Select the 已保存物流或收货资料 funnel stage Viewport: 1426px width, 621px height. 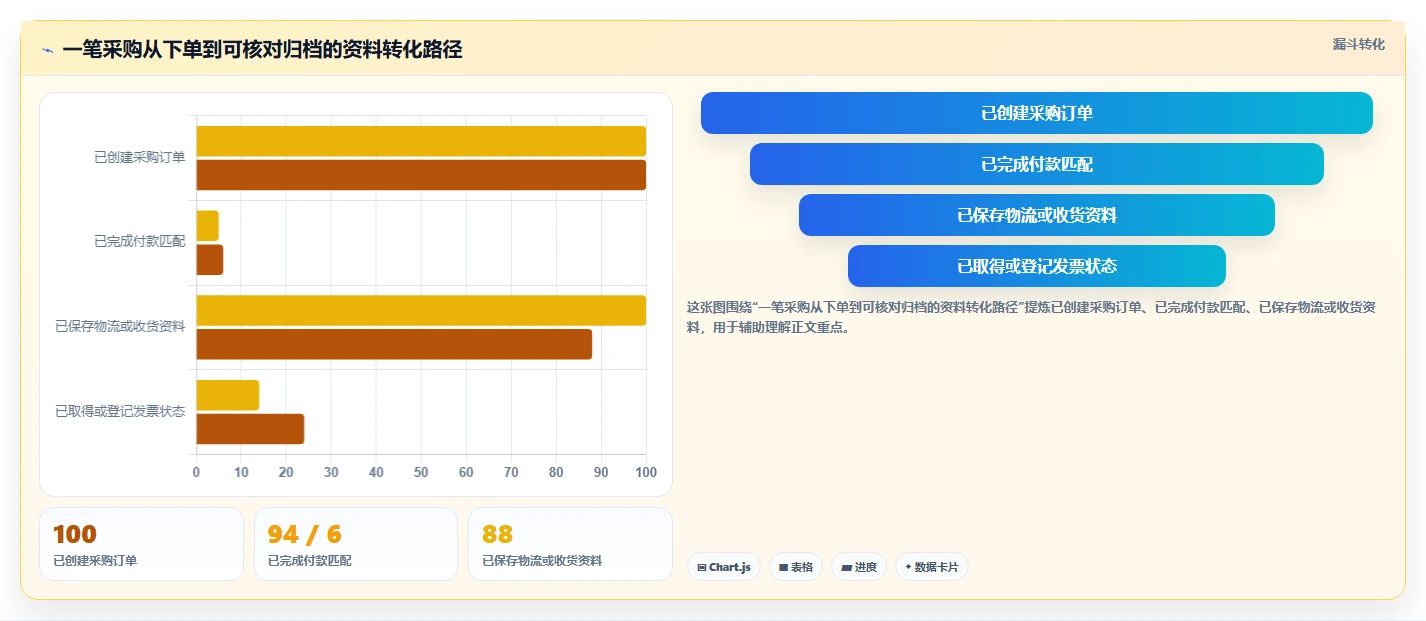tap(1037, 215)
